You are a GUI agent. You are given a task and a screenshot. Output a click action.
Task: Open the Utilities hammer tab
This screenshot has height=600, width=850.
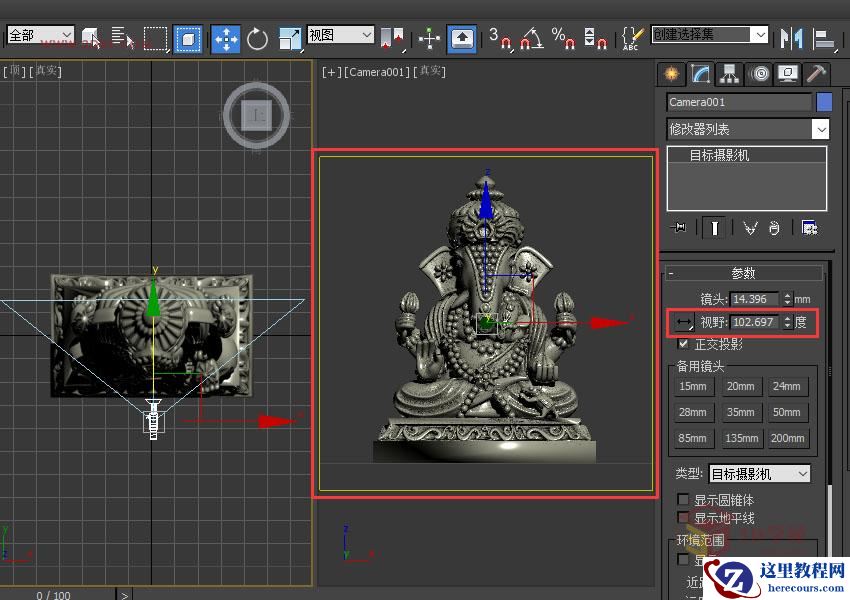click(x=817, y=74)
